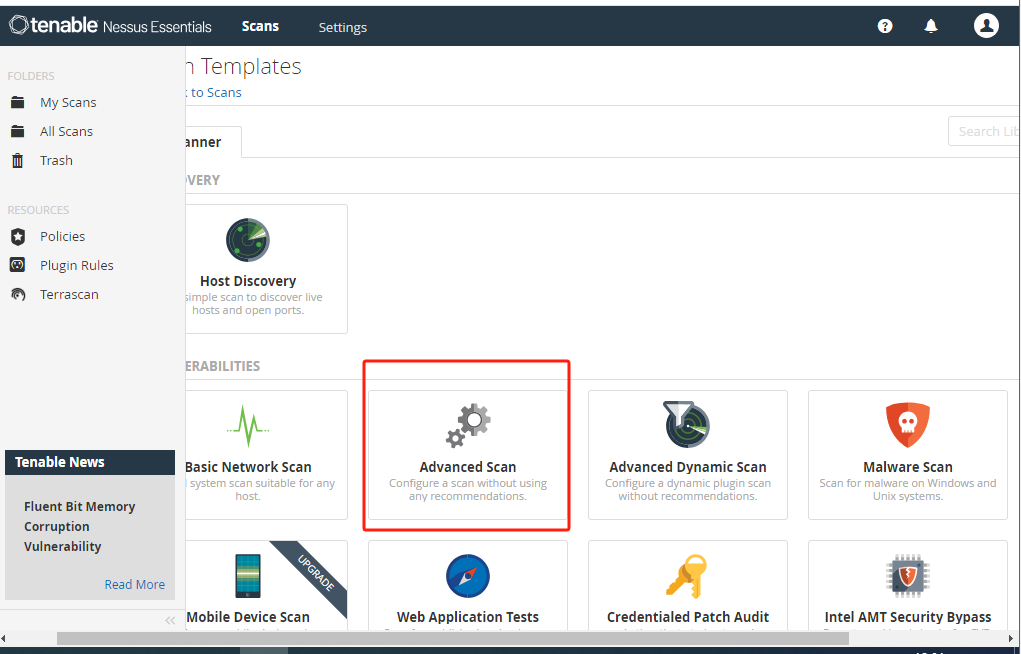Open the All Scans folder
The width and height of the screenshot is (1021, 654).
[66, 131]
